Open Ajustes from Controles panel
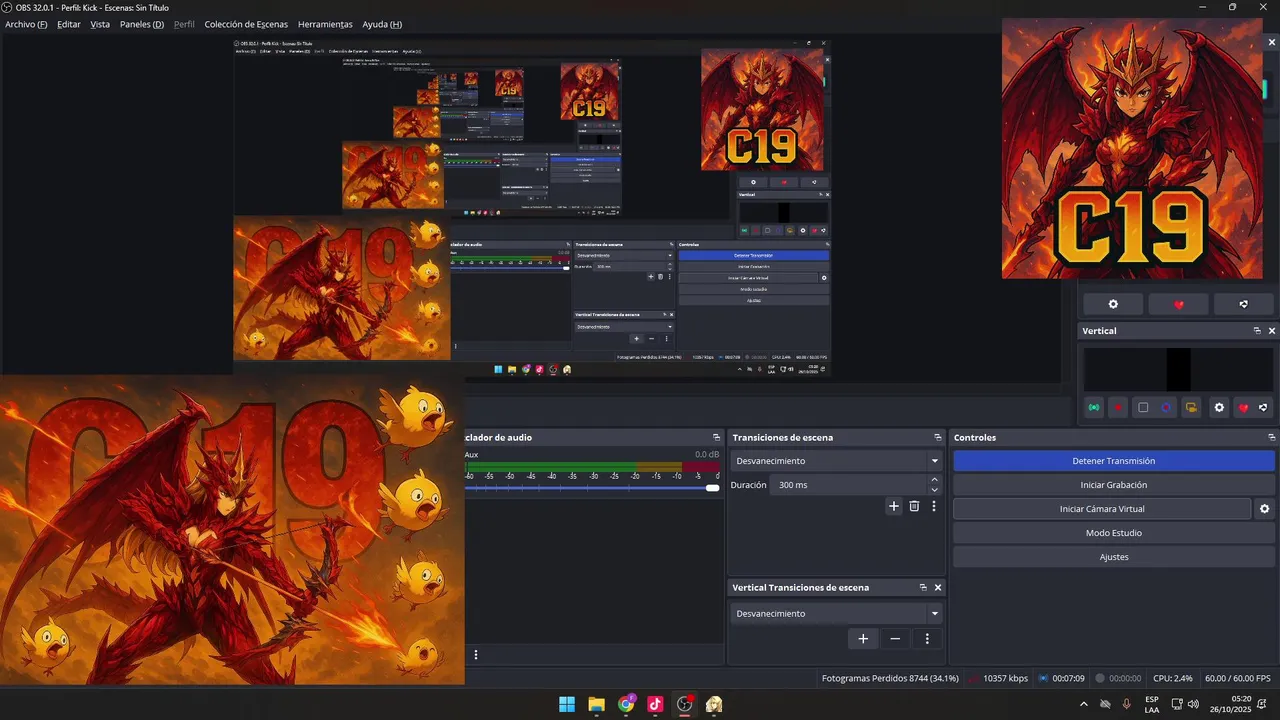Viewport: 1280px width, 720px height. click(x=1114, y=557)
